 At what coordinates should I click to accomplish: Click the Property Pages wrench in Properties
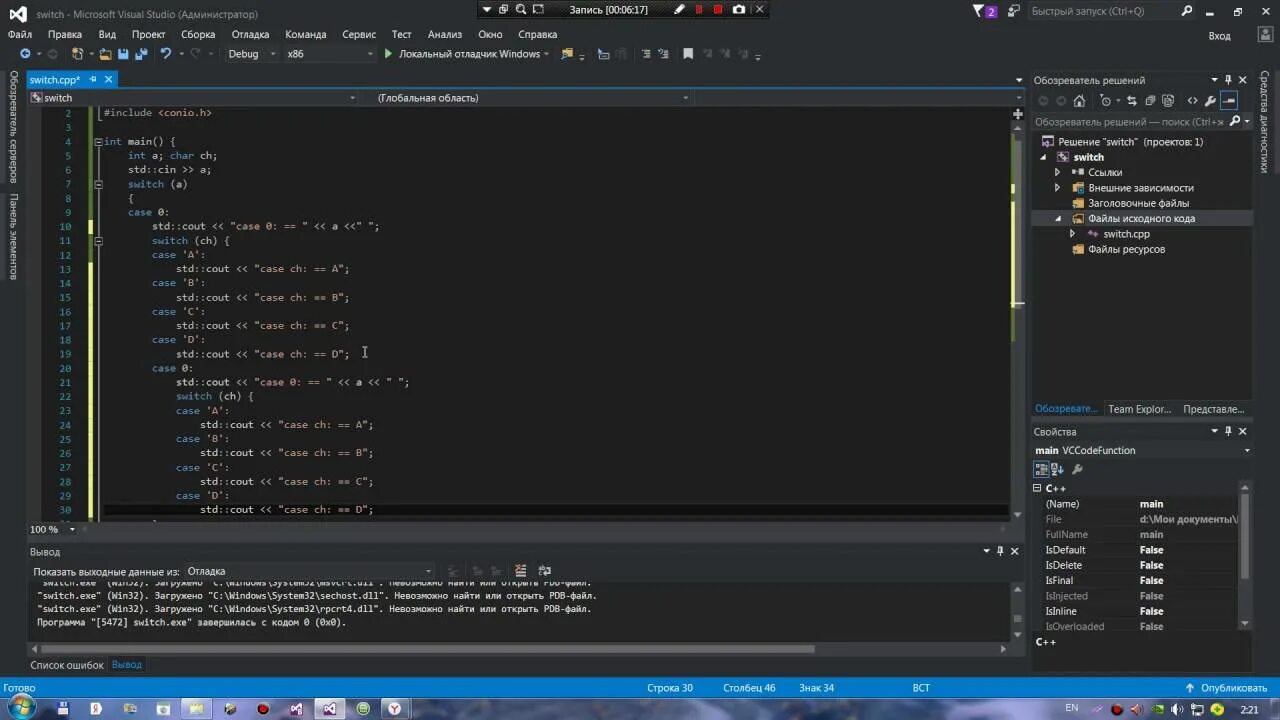point(1077,469)
